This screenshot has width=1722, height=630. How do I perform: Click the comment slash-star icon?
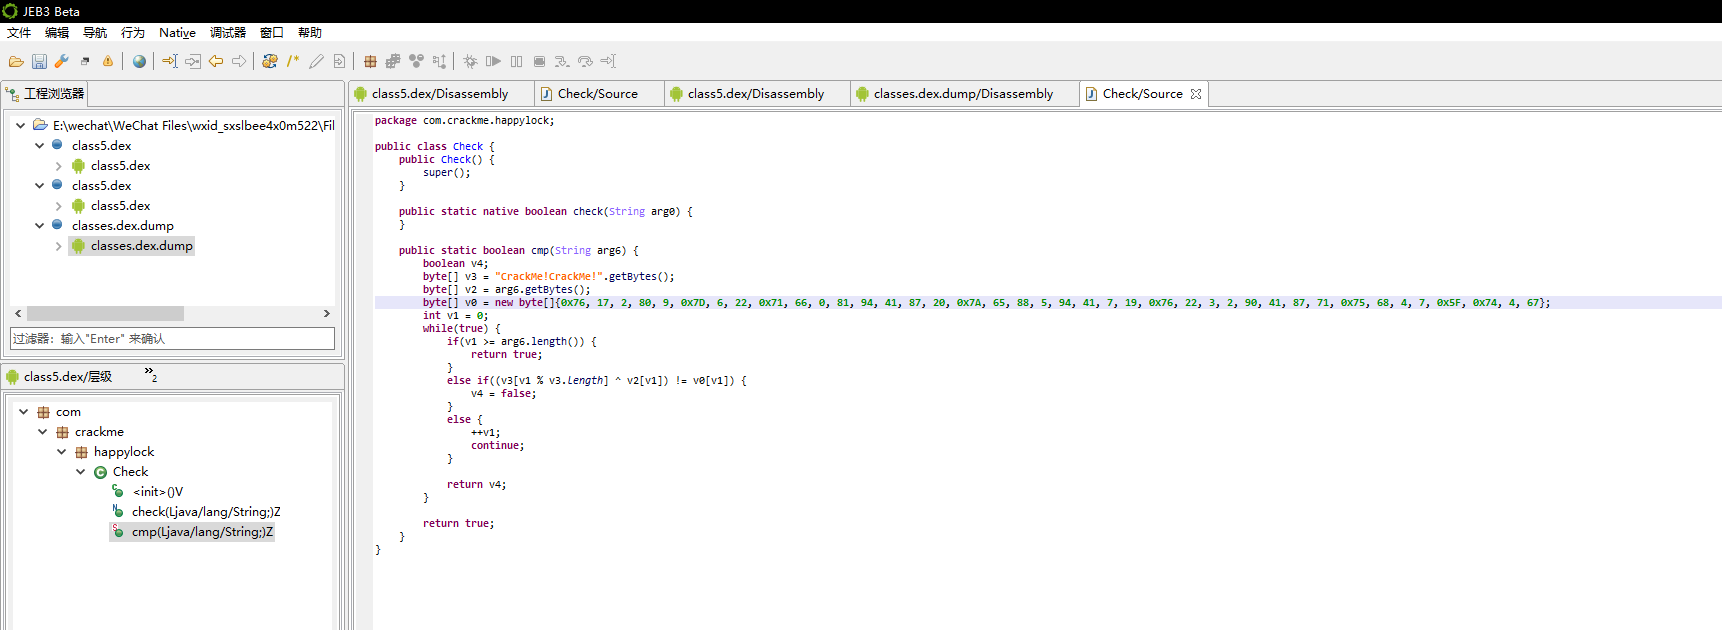pos(293,62)
